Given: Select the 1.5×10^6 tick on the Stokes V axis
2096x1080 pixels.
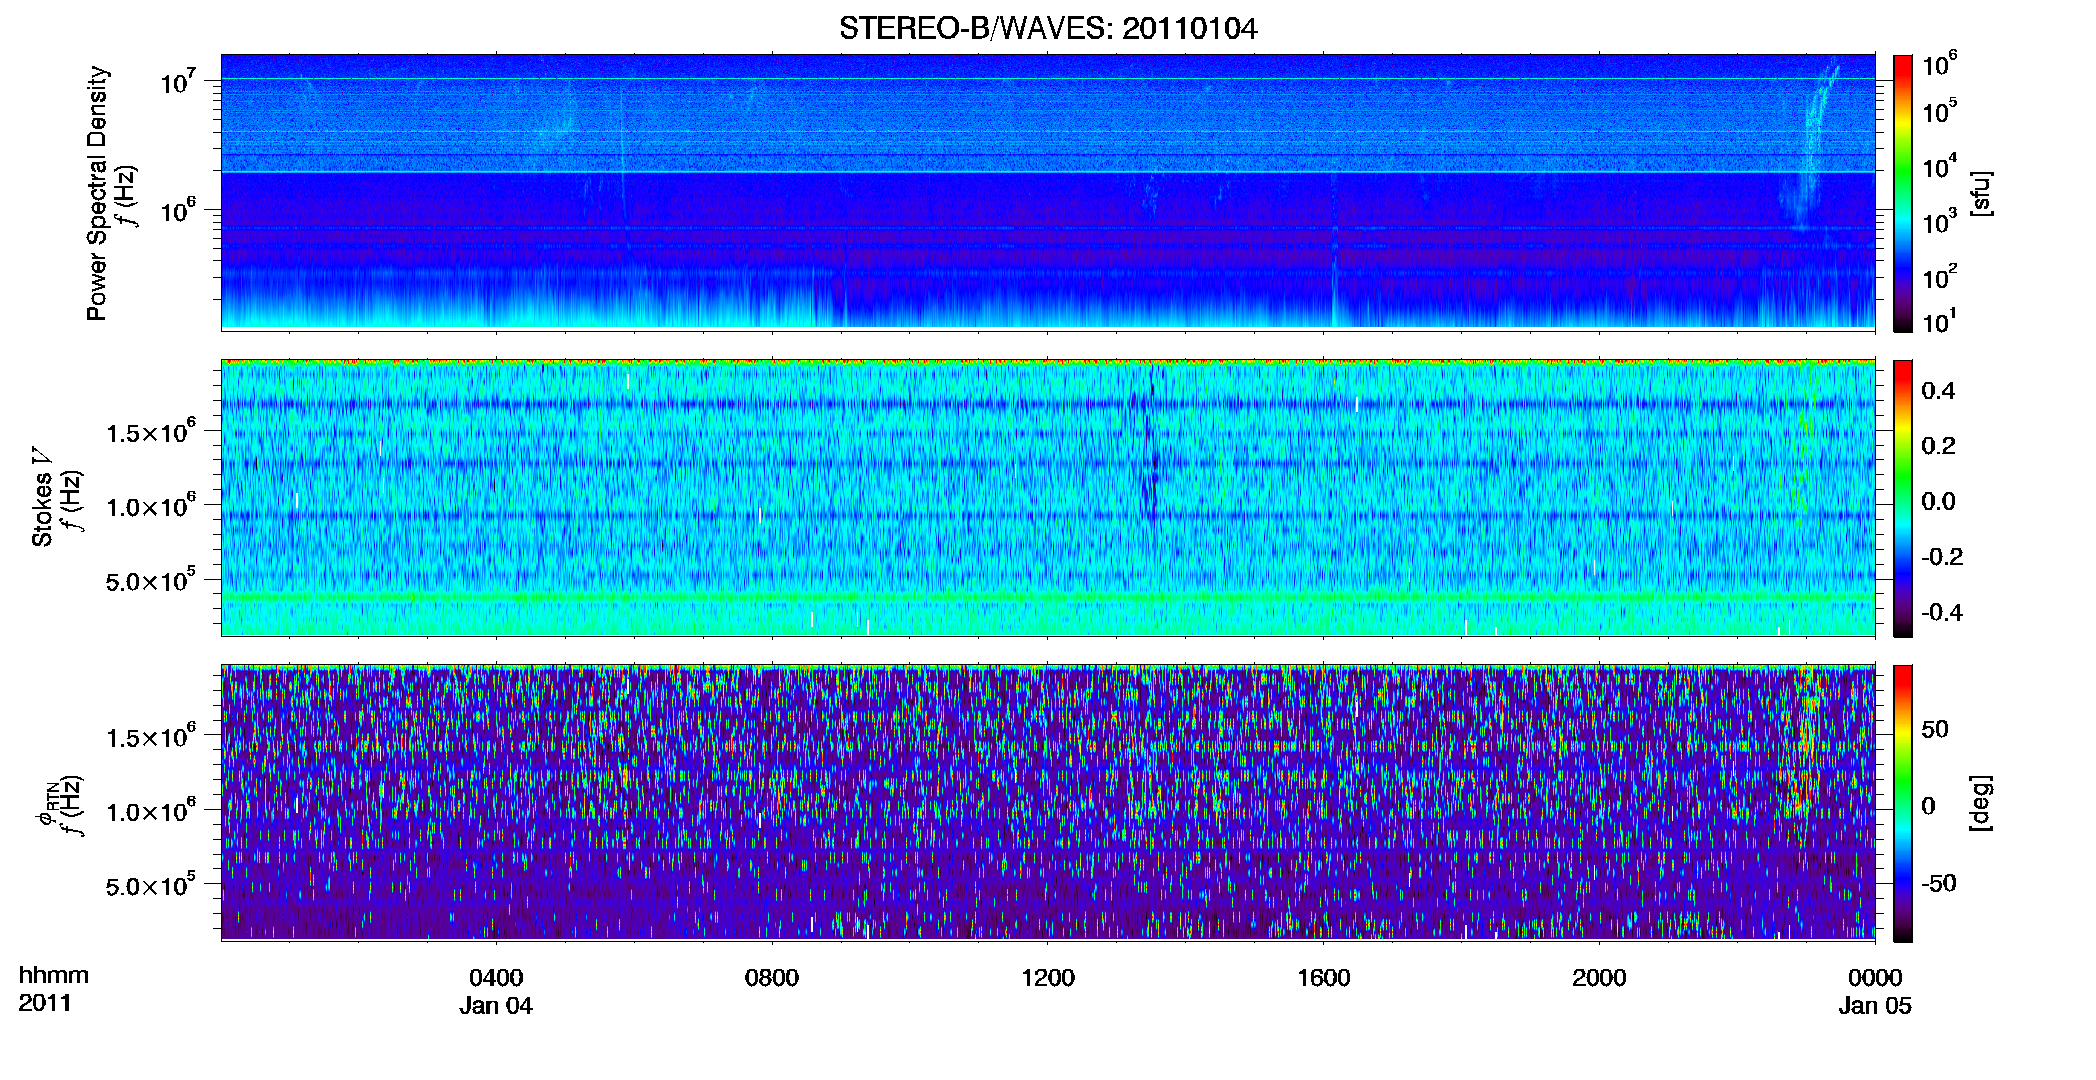Looking at the screenshot, I should pyautogui.click(x=151, y=431).
